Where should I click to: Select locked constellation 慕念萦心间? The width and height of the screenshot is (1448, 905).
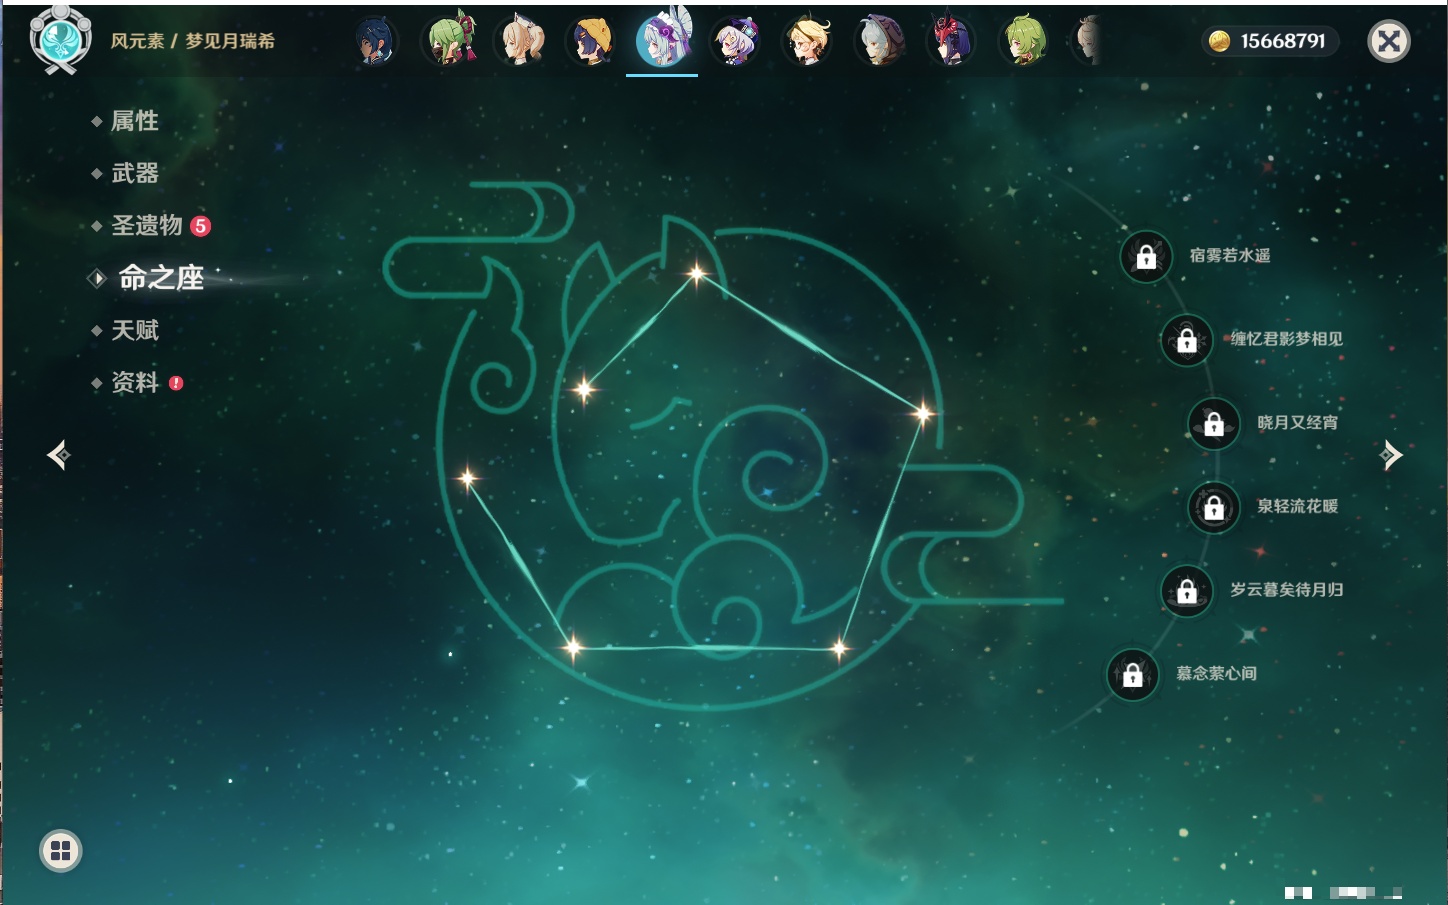pos(1132,675)
